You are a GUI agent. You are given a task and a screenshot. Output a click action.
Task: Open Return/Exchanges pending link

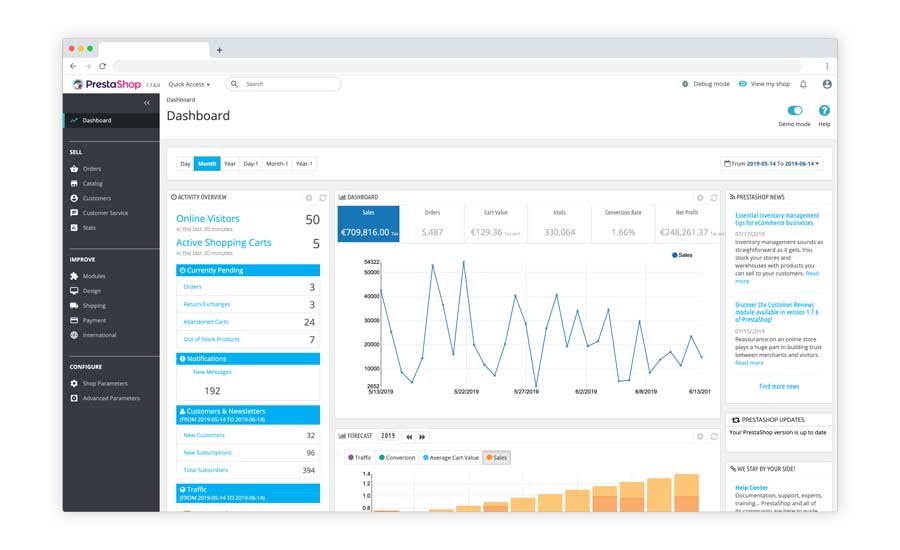[207, 304]
